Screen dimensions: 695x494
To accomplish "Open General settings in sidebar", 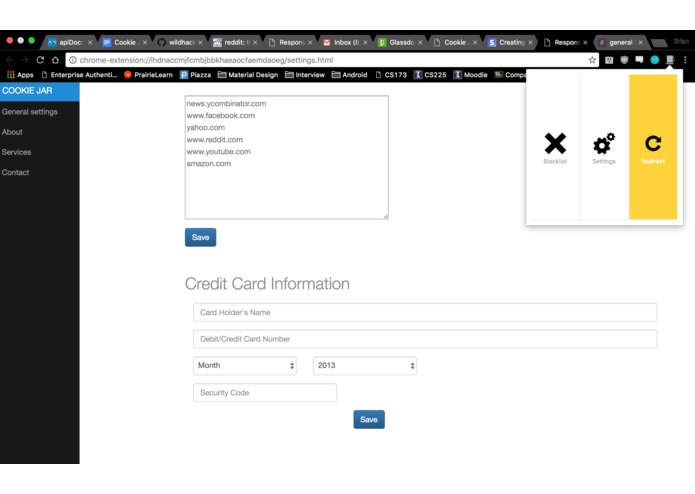I will pyautogui.click(x=30, y=112).
